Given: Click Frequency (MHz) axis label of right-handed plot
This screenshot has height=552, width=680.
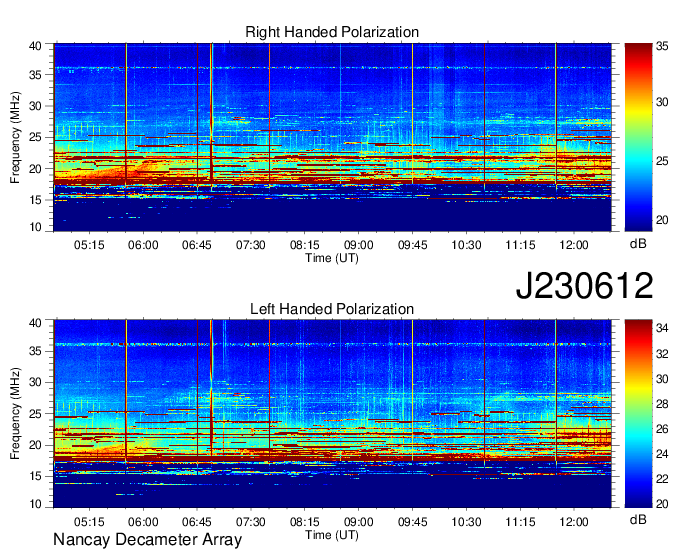Looking at the screenshot, I should point(15,137).
